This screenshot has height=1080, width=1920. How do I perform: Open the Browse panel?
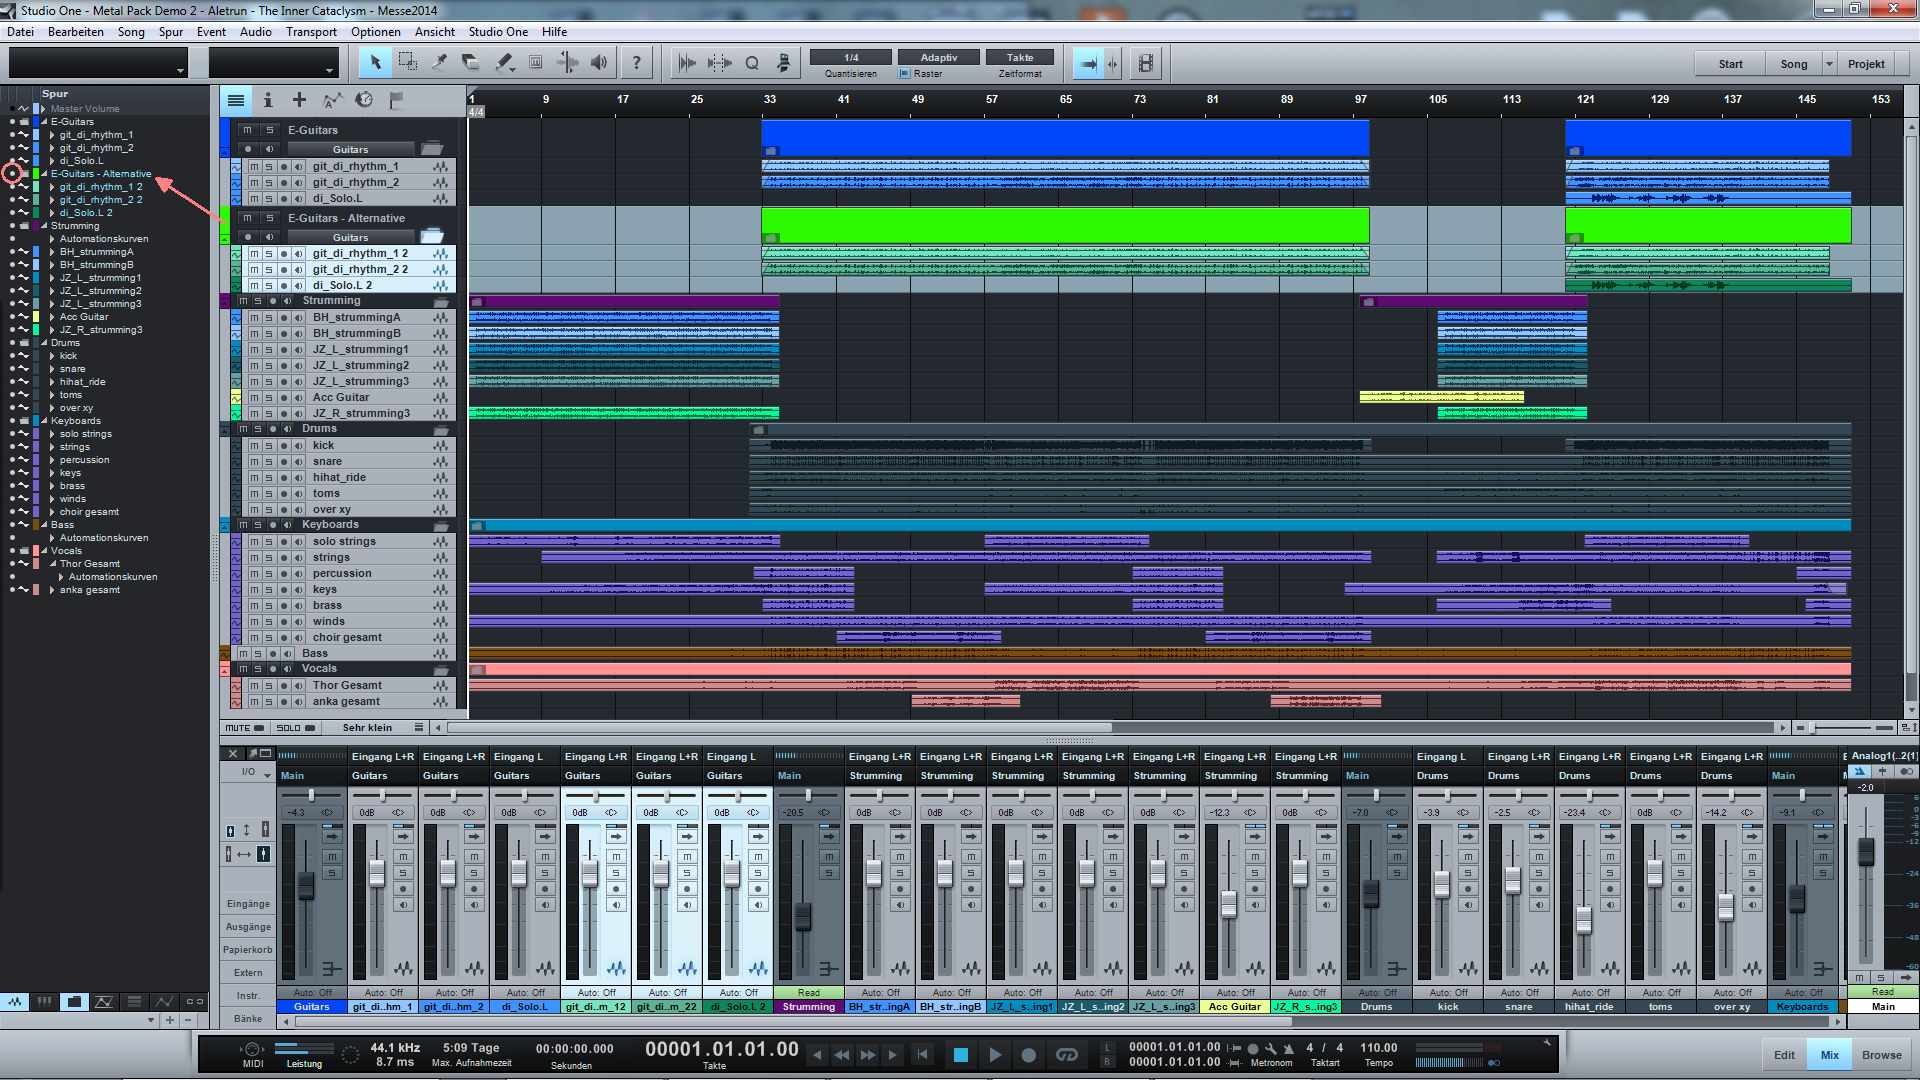pyautogui.click(x=1881, y=1055)
